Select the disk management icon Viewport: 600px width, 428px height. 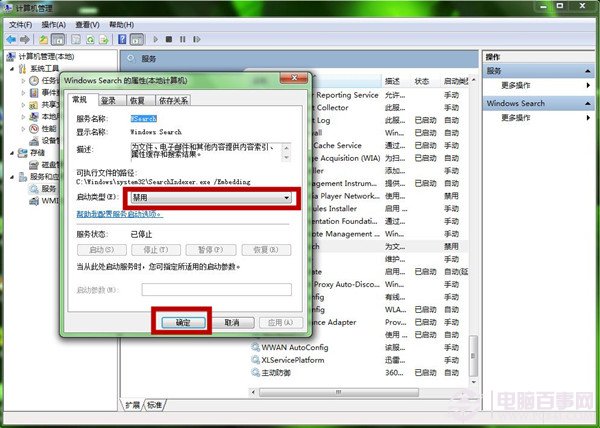pyautogui.click(x=34, y=165)
